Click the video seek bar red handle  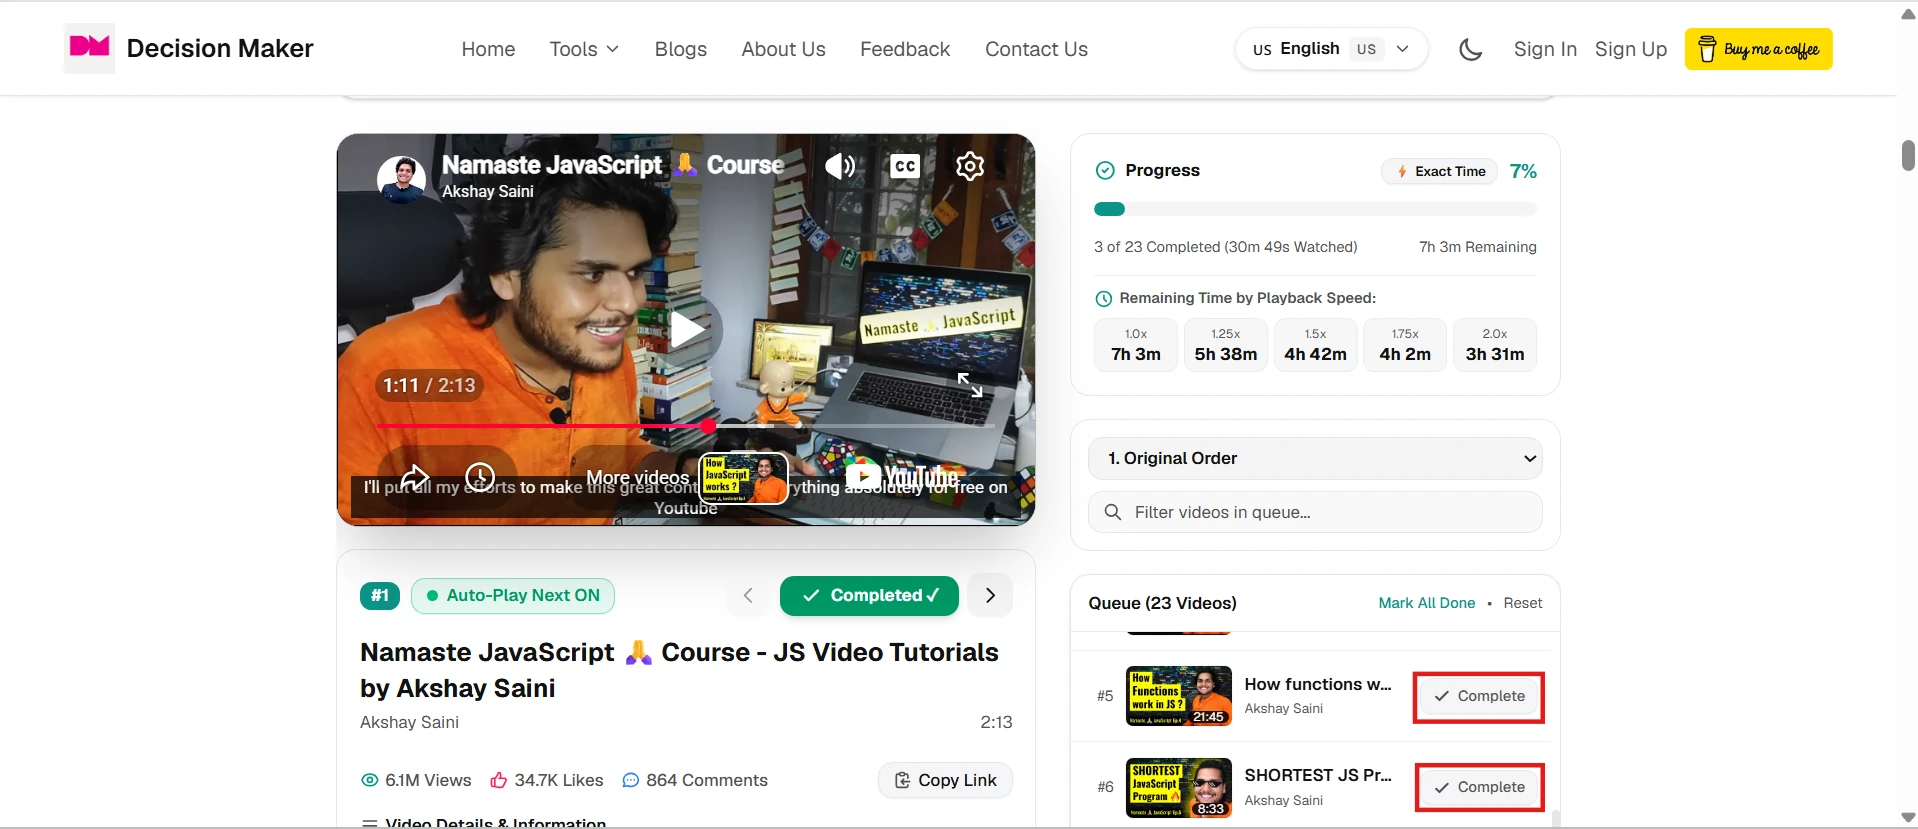pyautogui.click(x=708, y=426)
